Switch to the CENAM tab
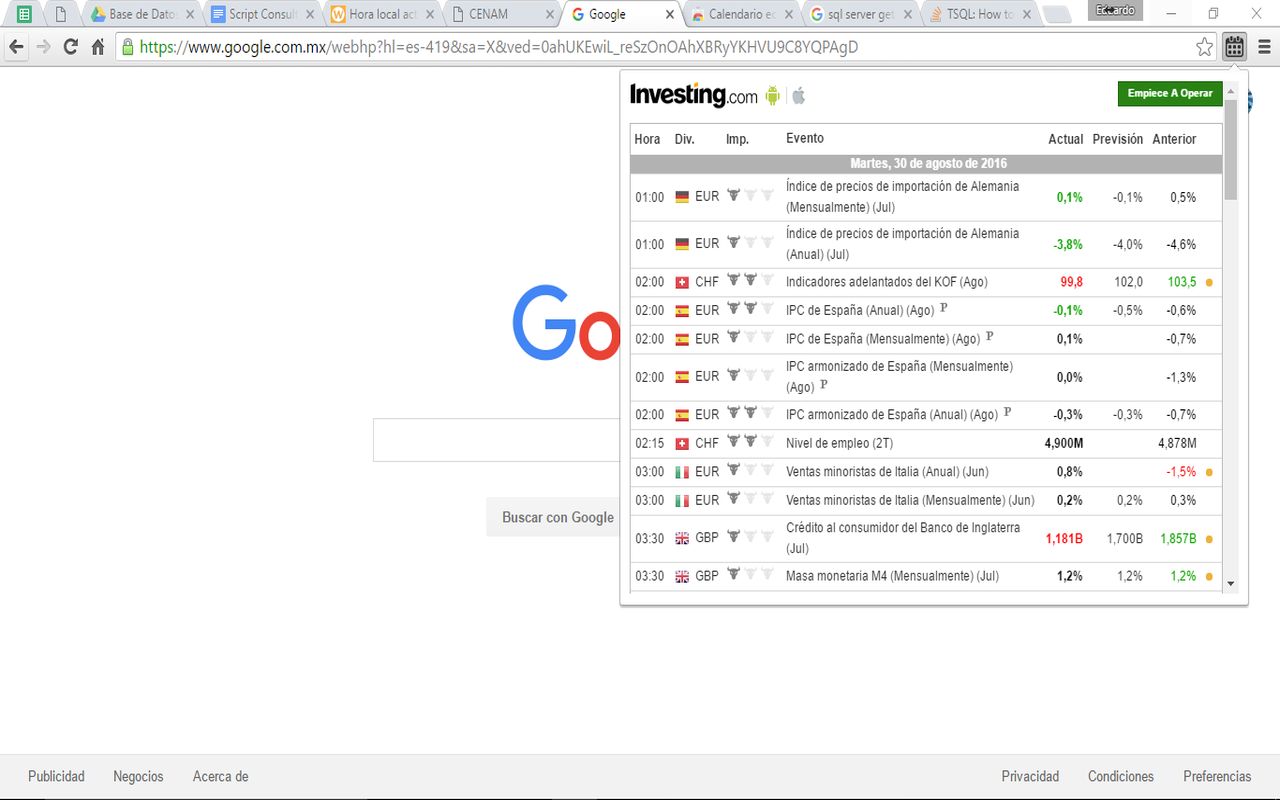Screen dimensions: 1280x800 tap(503, 15)
